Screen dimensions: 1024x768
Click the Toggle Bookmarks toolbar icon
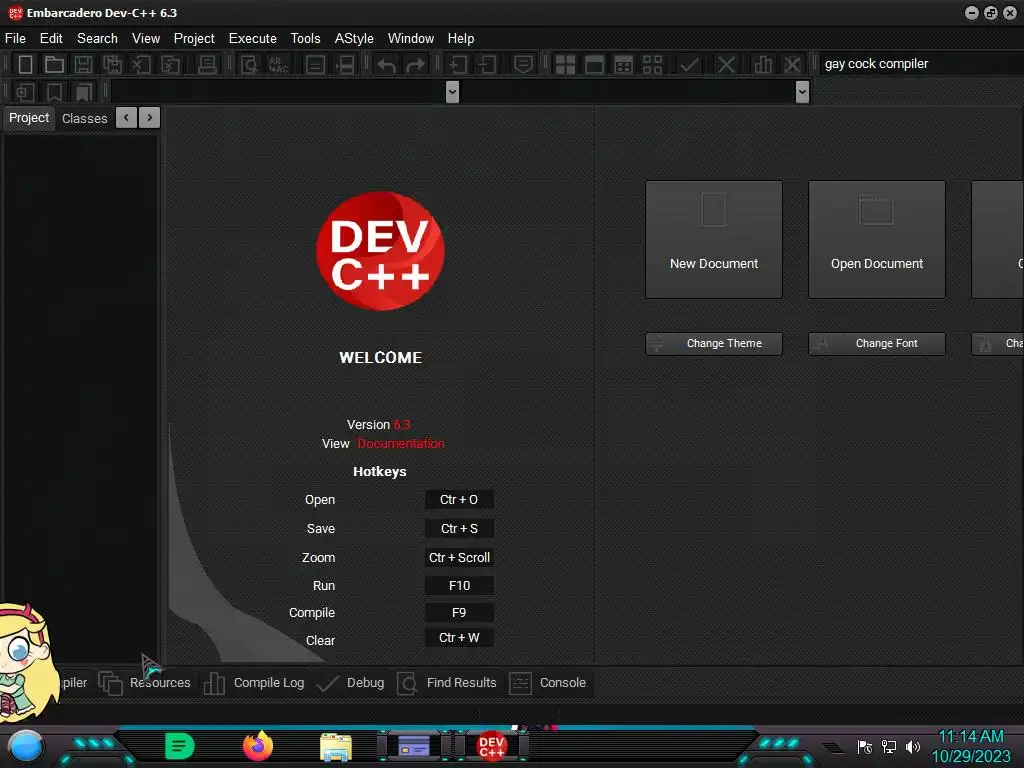(54, 92)
